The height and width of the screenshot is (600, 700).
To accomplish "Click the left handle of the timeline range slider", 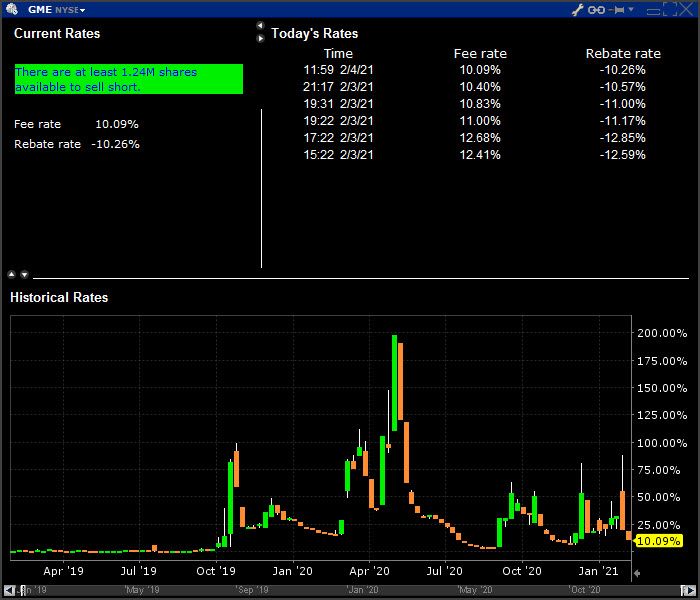I will point(23,590).
